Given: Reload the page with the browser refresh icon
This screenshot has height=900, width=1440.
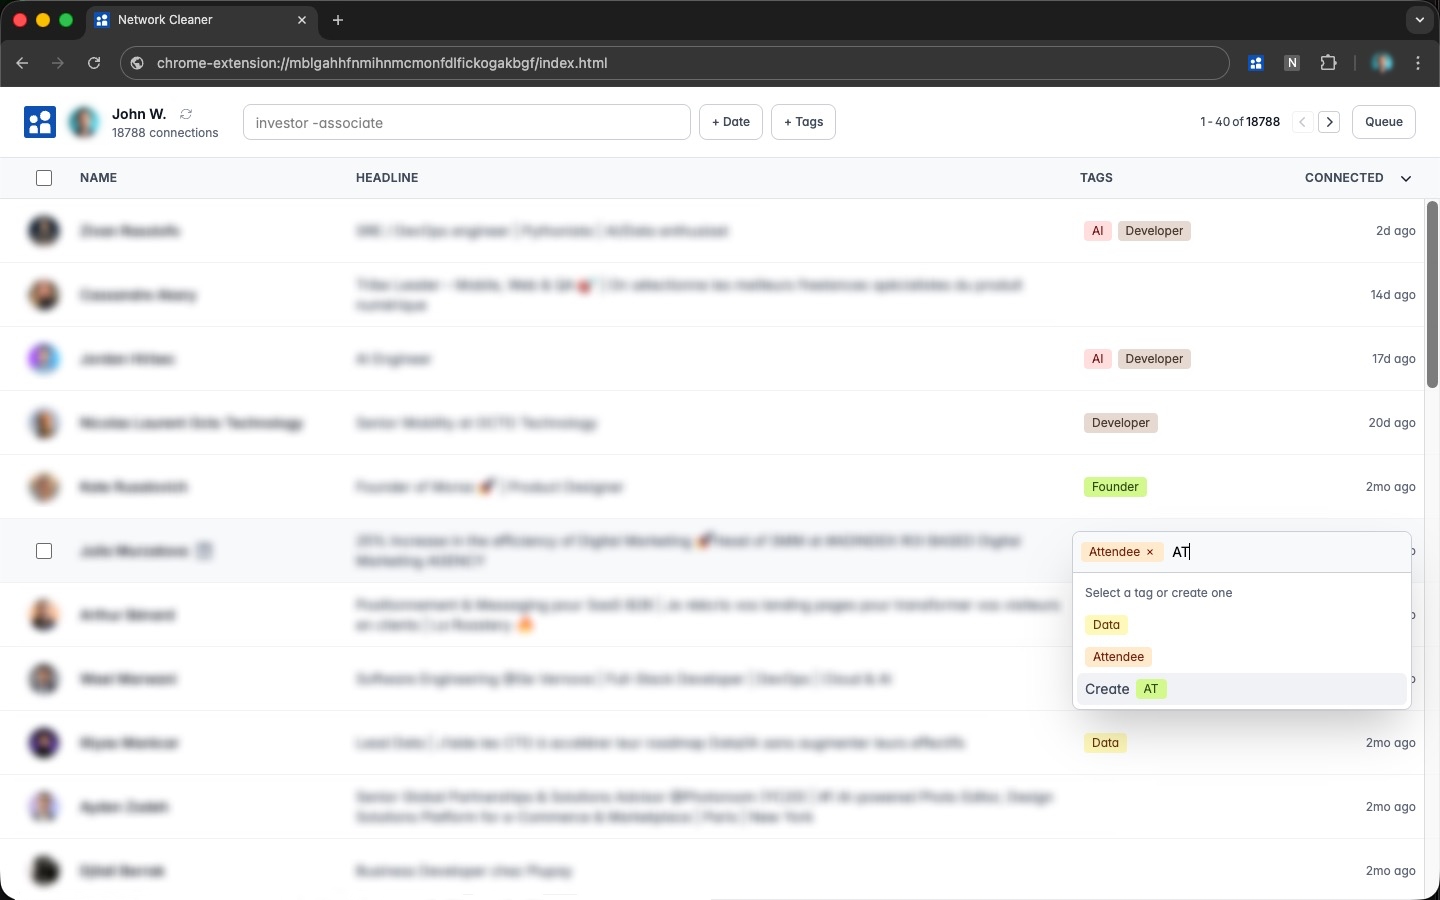Looking at the screenshot, I should click(x=93, y=63).
